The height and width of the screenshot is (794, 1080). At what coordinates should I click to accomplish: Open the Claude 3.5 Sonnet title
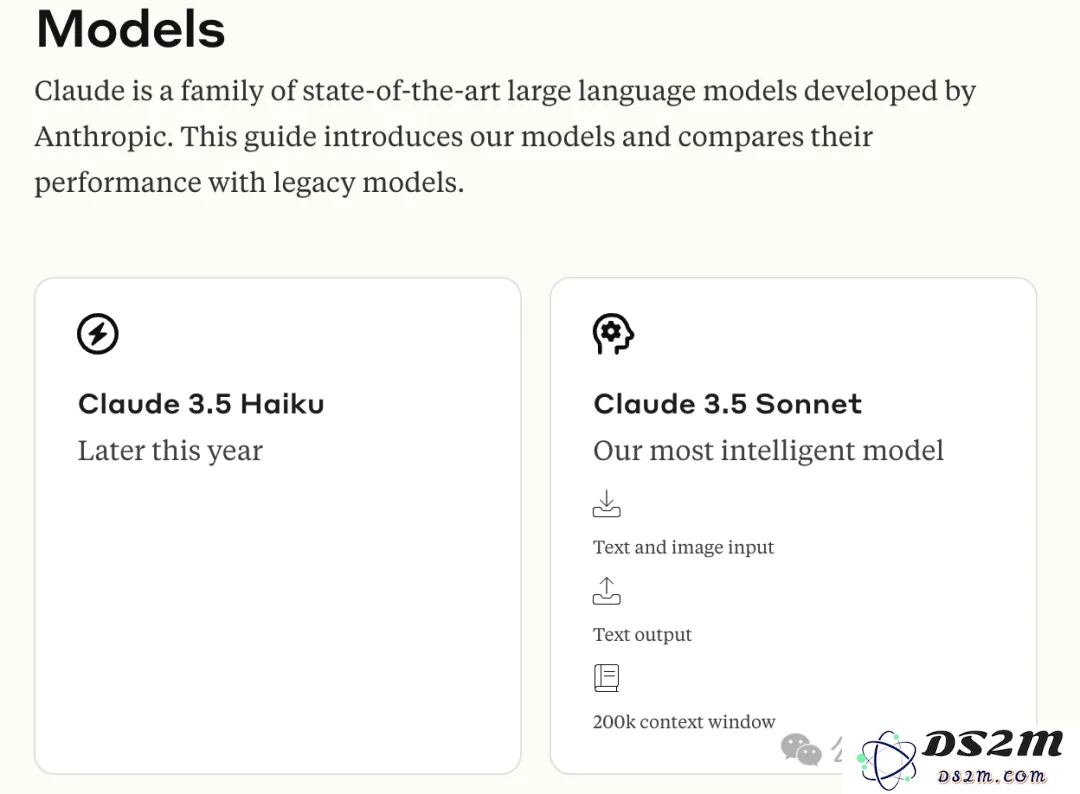pyautogui.click(x=727, y=404)
